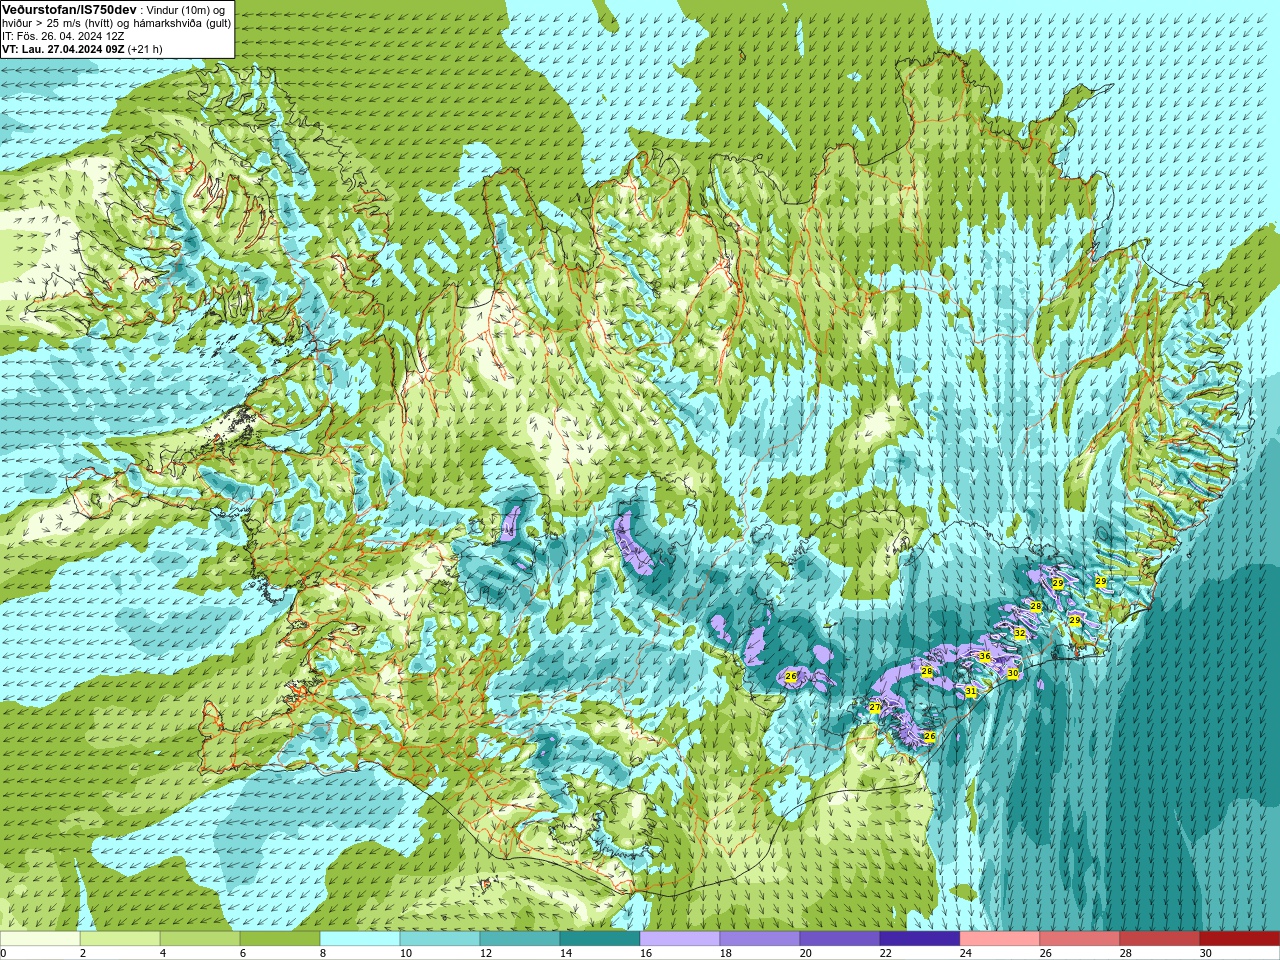Select the IT: Fös. 26. 04. 2024 12Z line
Screen dimensions: 1280x960
(63, 36)
